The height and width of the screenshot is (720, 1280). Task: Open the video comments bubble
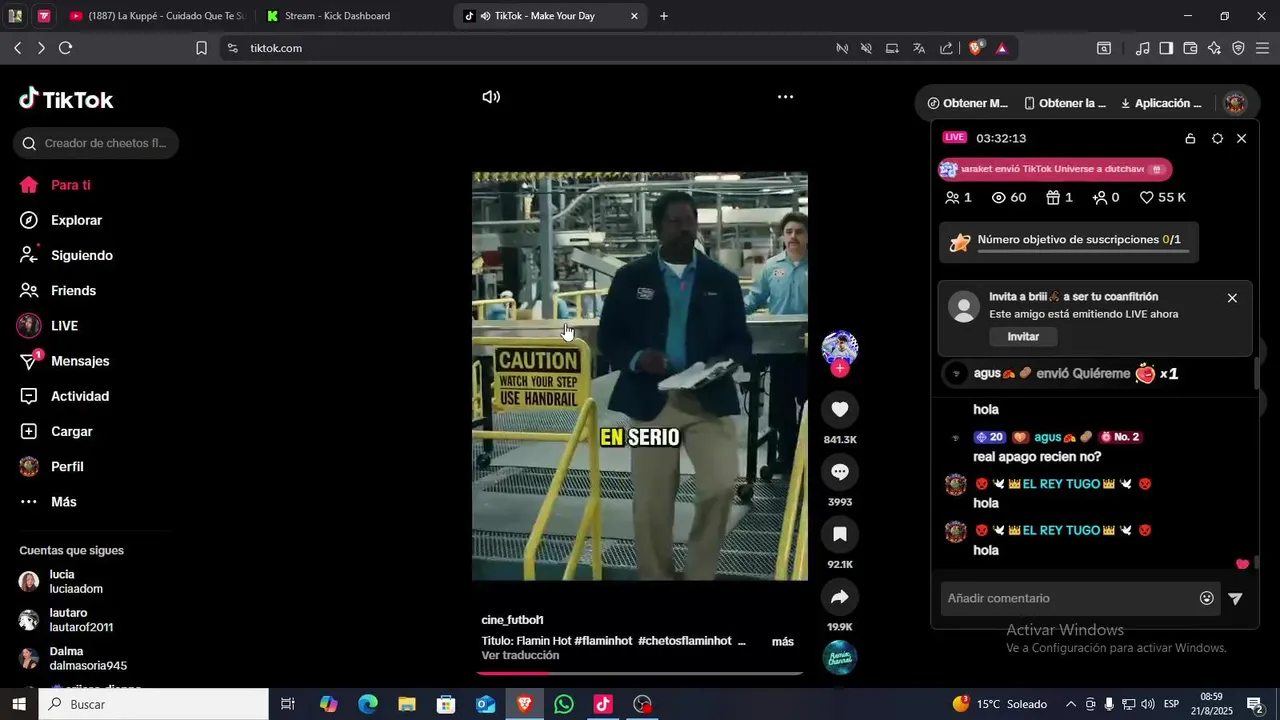tap(840, 472)
